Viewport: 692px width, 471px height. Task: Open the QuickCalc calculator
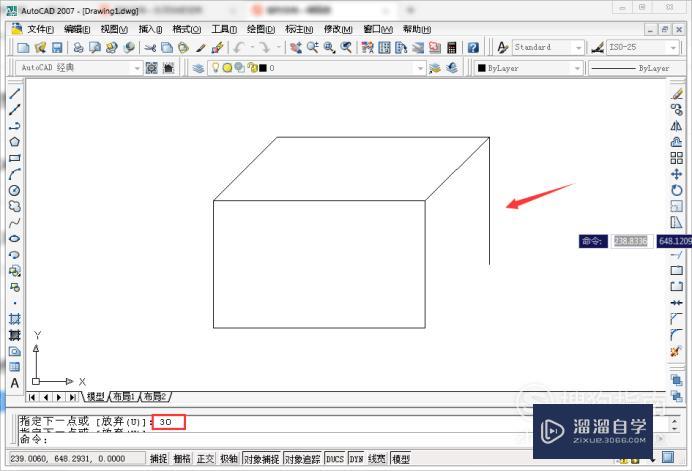coord(451,47)
